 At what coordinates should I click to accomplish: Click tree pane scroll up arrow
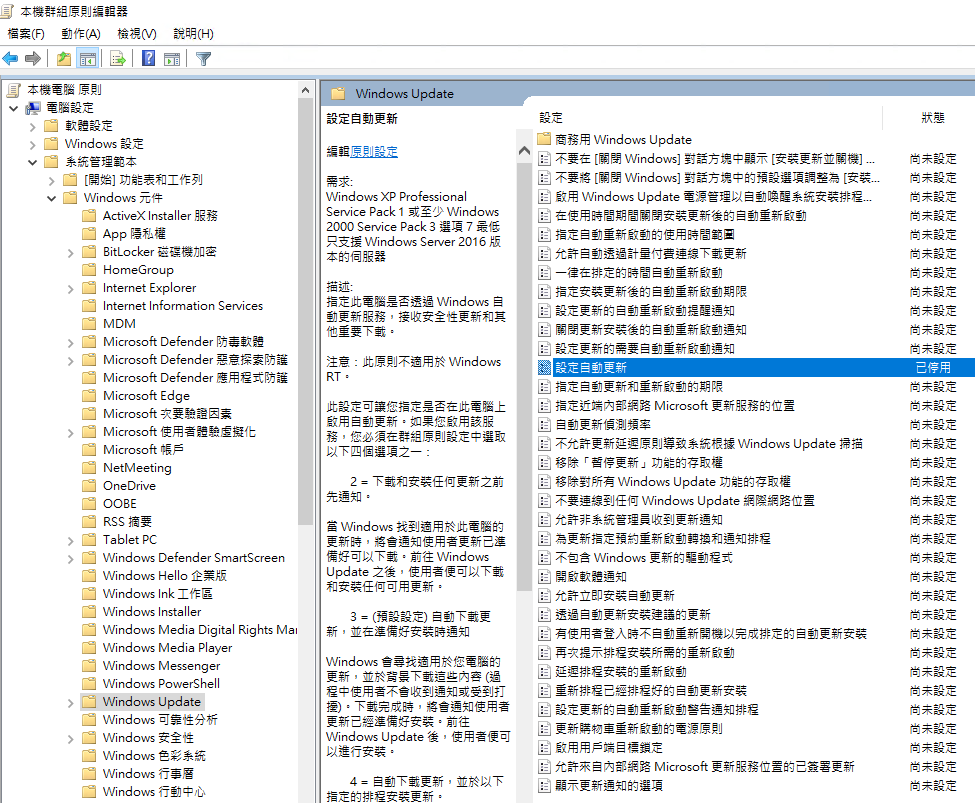[305, 90]
